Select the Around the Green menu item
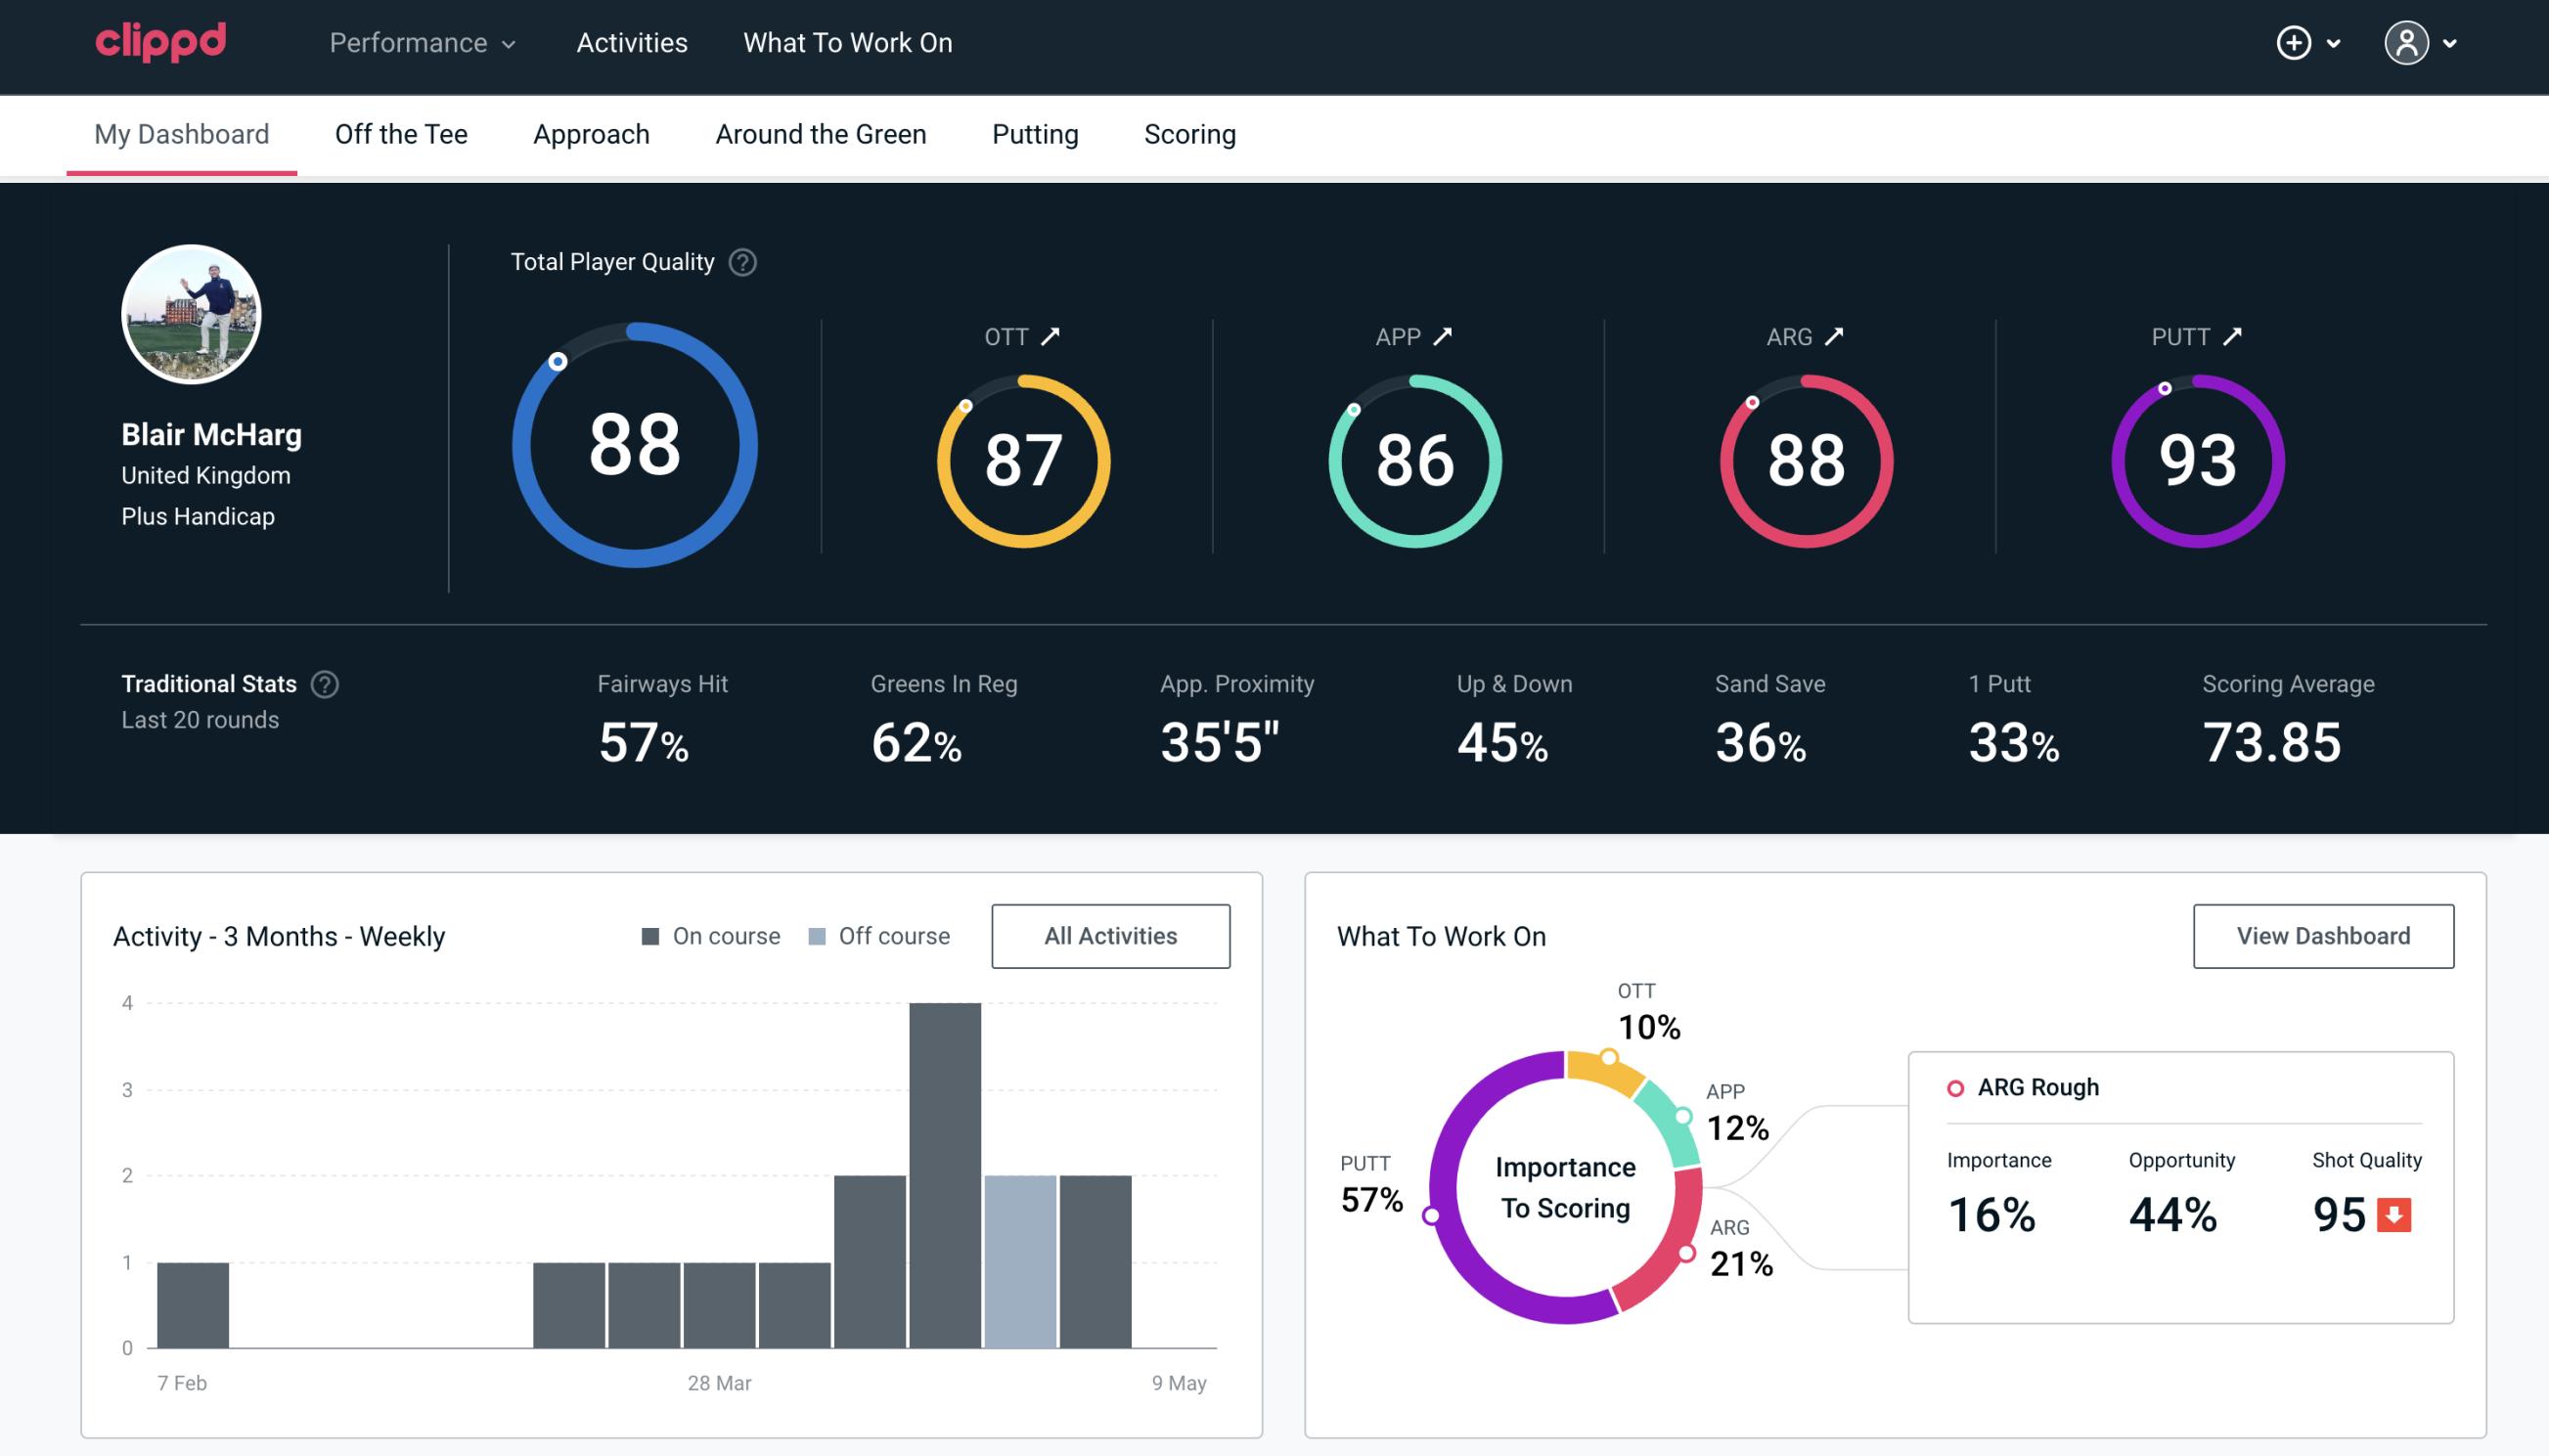Screen dimensions: 2549x1456 click(x=820, y=135)
